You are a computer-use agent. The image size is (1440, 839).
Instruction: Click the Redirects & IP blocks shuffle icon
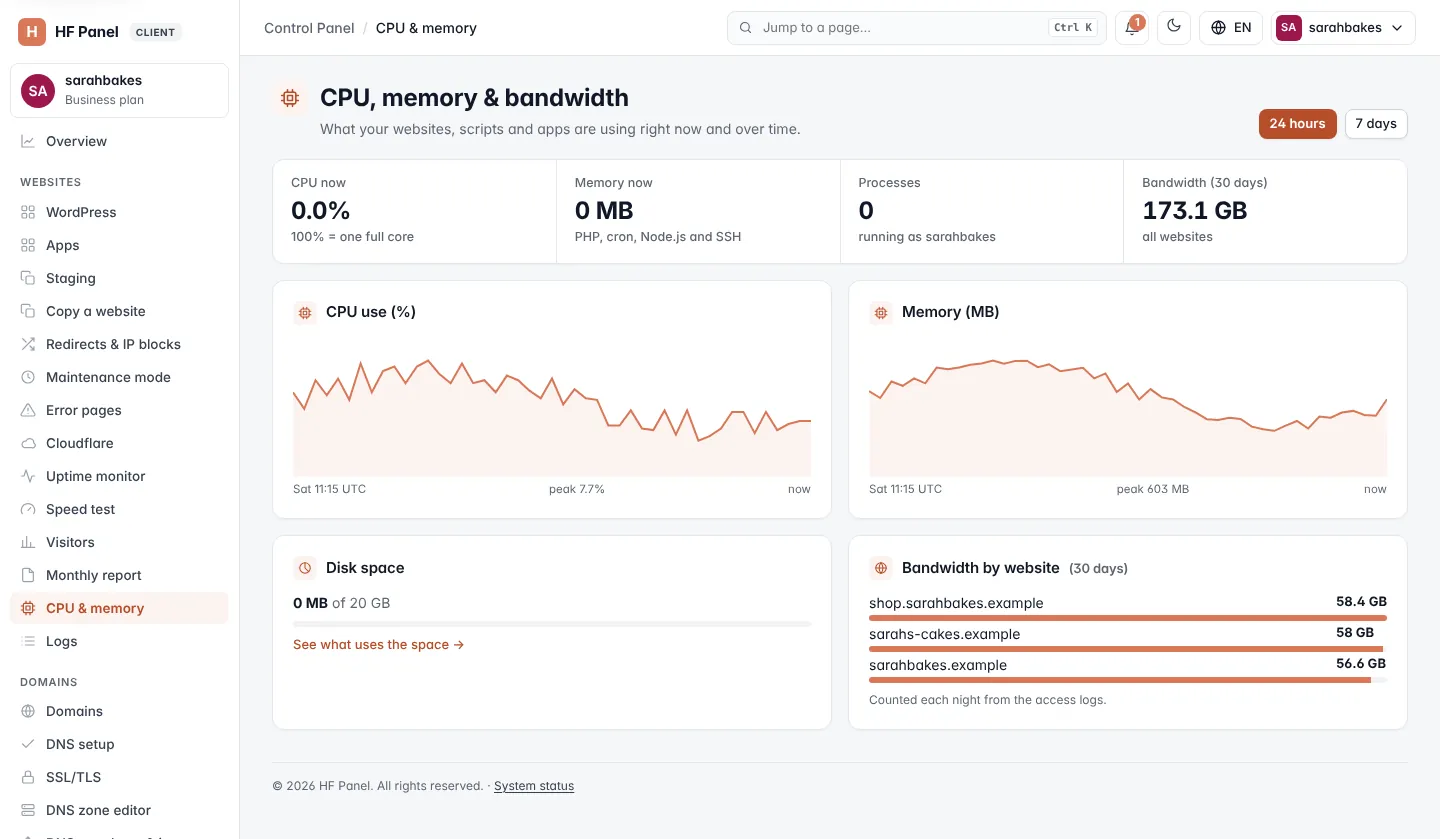click(x=28, y=344)
